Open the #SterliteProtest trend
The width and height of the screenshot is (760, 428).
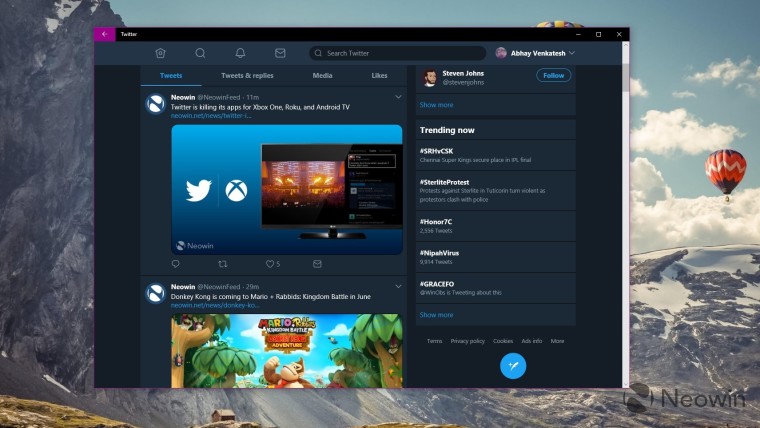coord(495,190)
